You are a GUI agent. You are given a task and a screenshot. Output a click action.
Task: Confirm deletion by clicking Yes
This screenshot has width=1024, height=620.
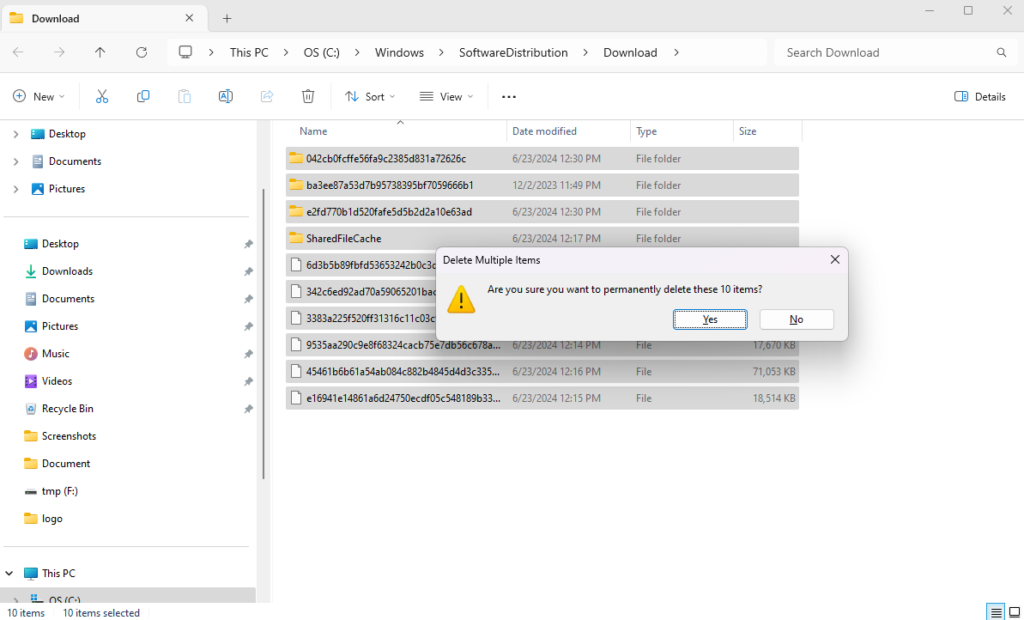710,319
